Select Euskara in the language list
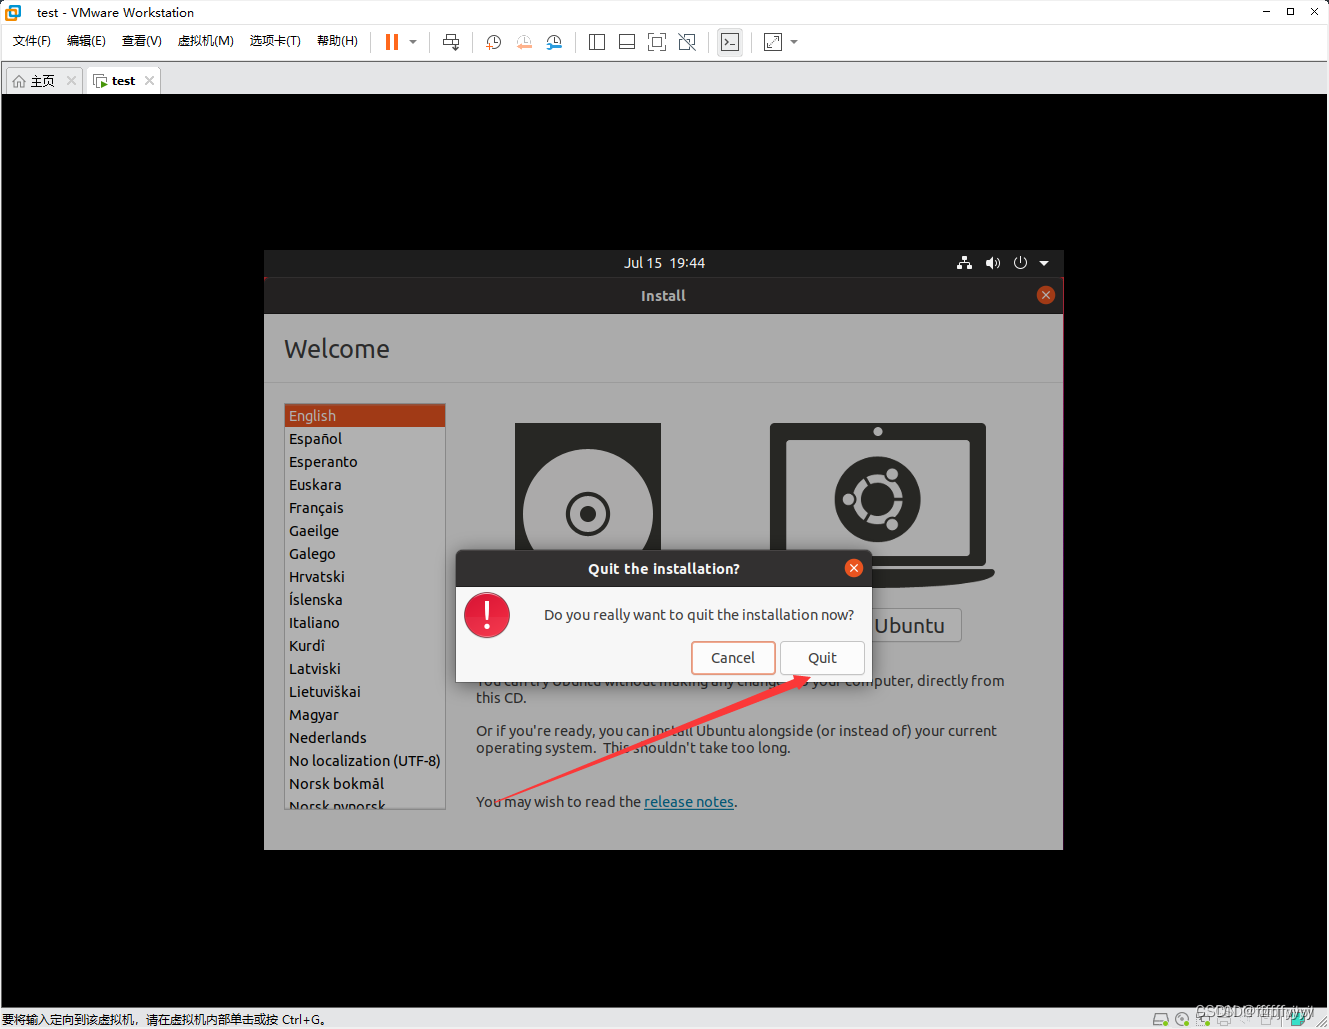The image size is (1329, 1029). (365, 485)
